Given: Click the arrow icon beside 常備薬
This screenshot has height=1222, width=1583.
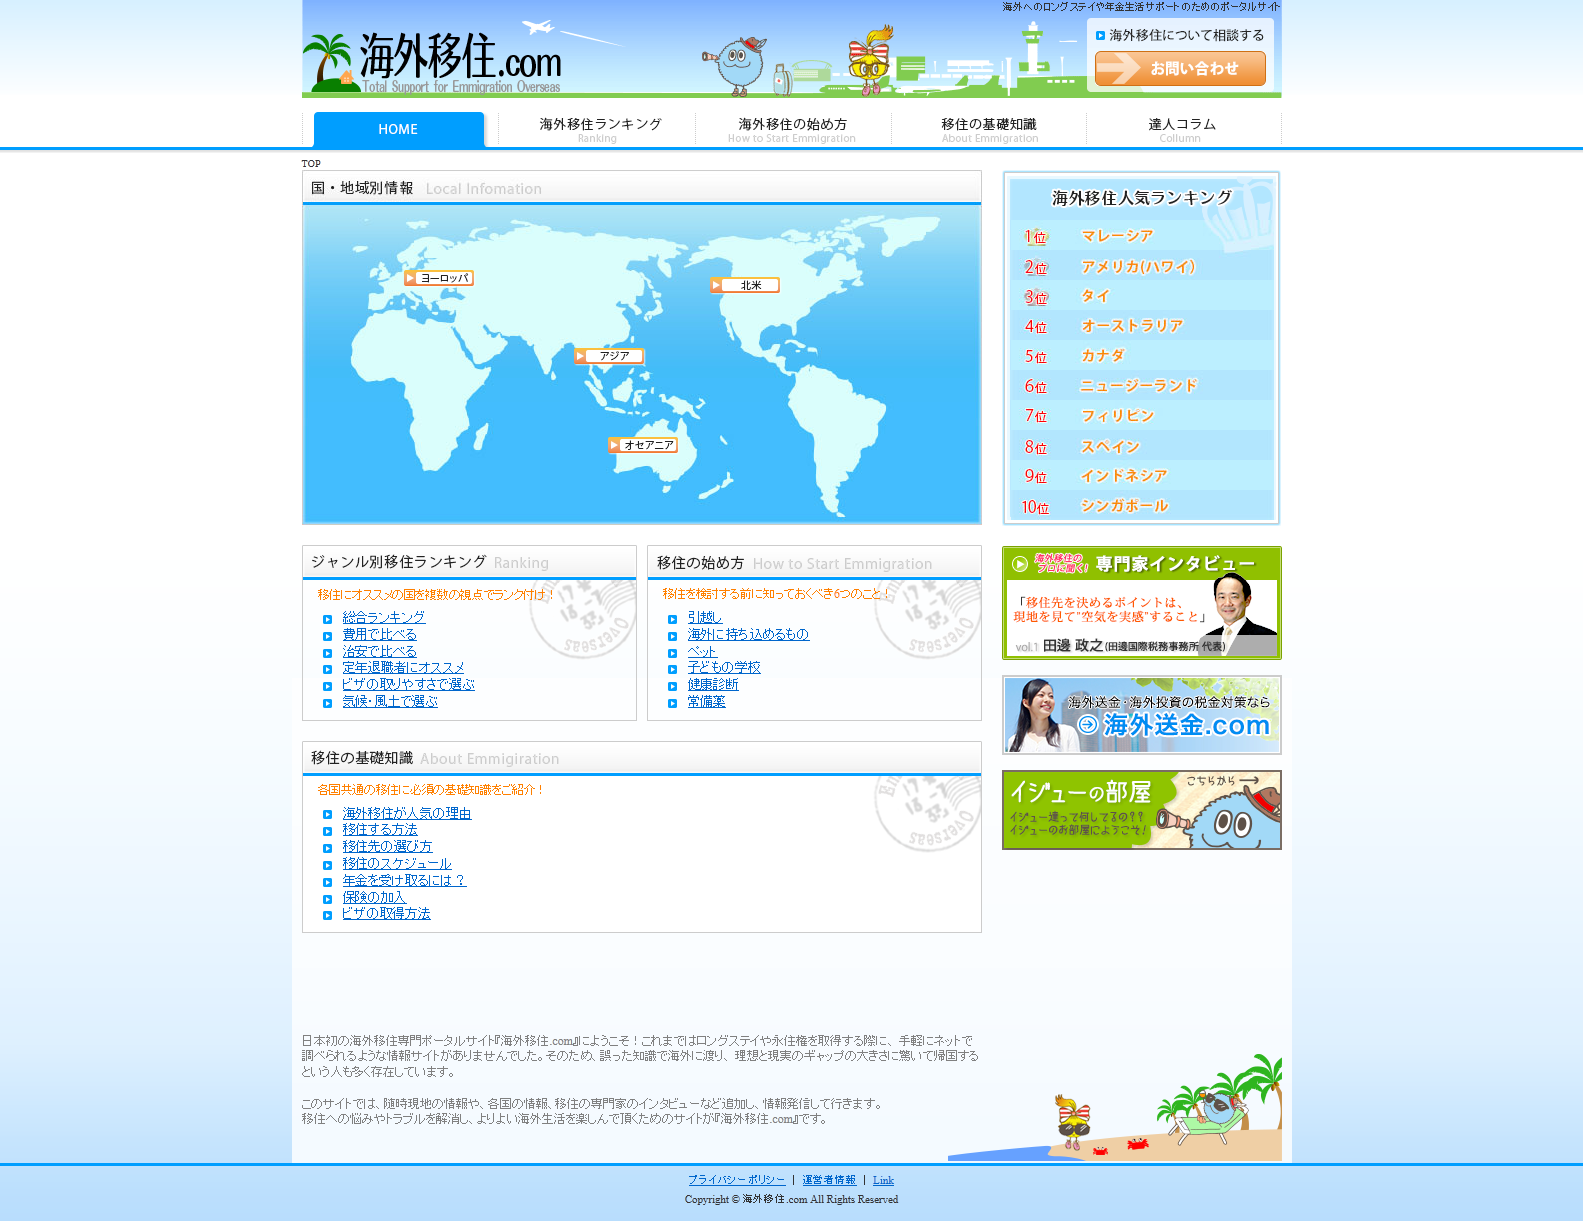Looking at the screenshot, I should [x=672, y=703].
